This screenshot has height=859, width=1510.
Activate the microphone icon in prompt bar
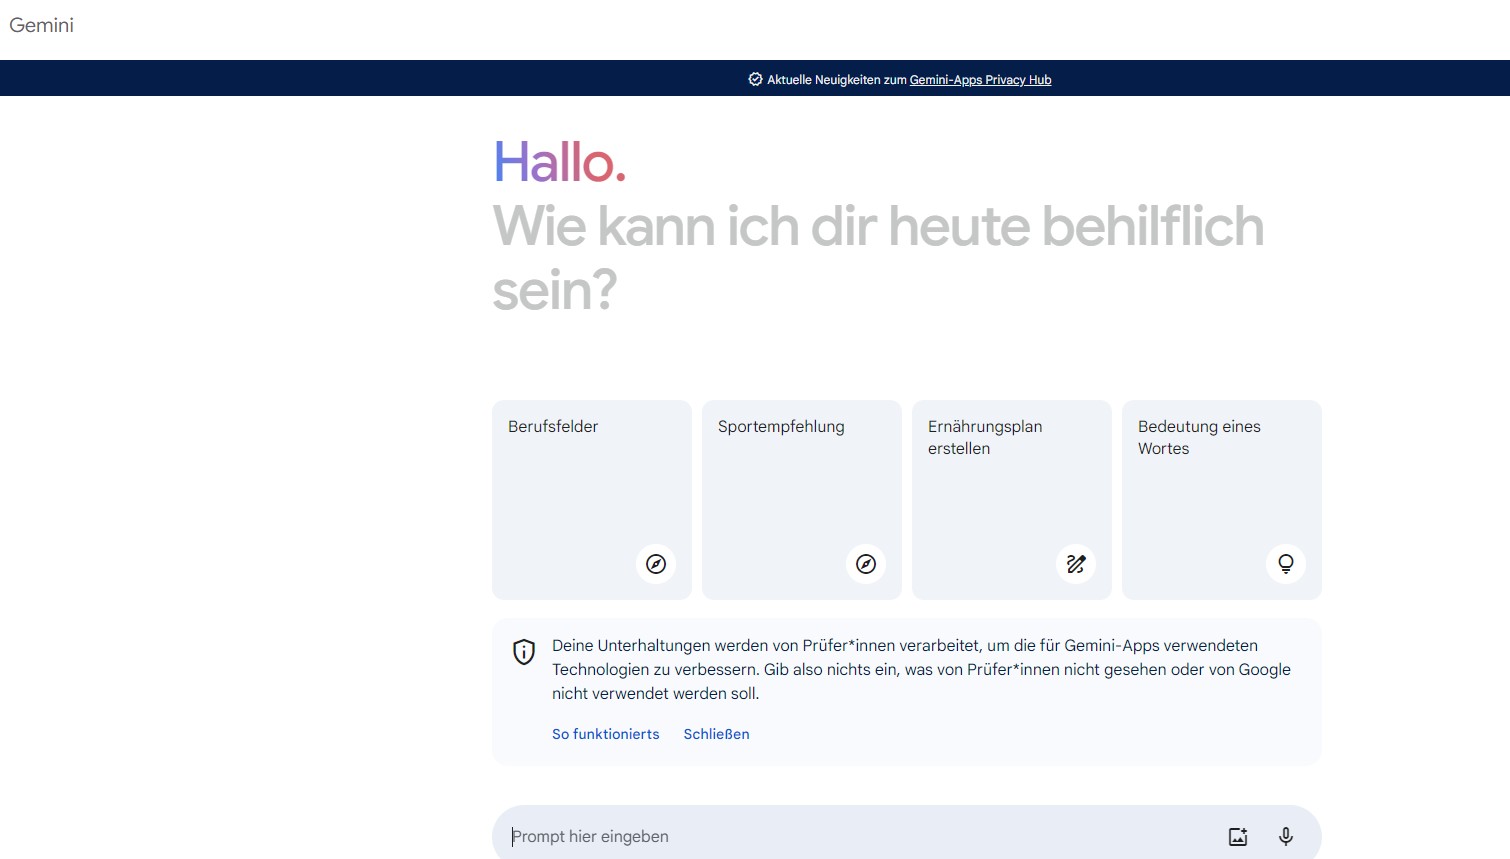(x=1286, y=837)
